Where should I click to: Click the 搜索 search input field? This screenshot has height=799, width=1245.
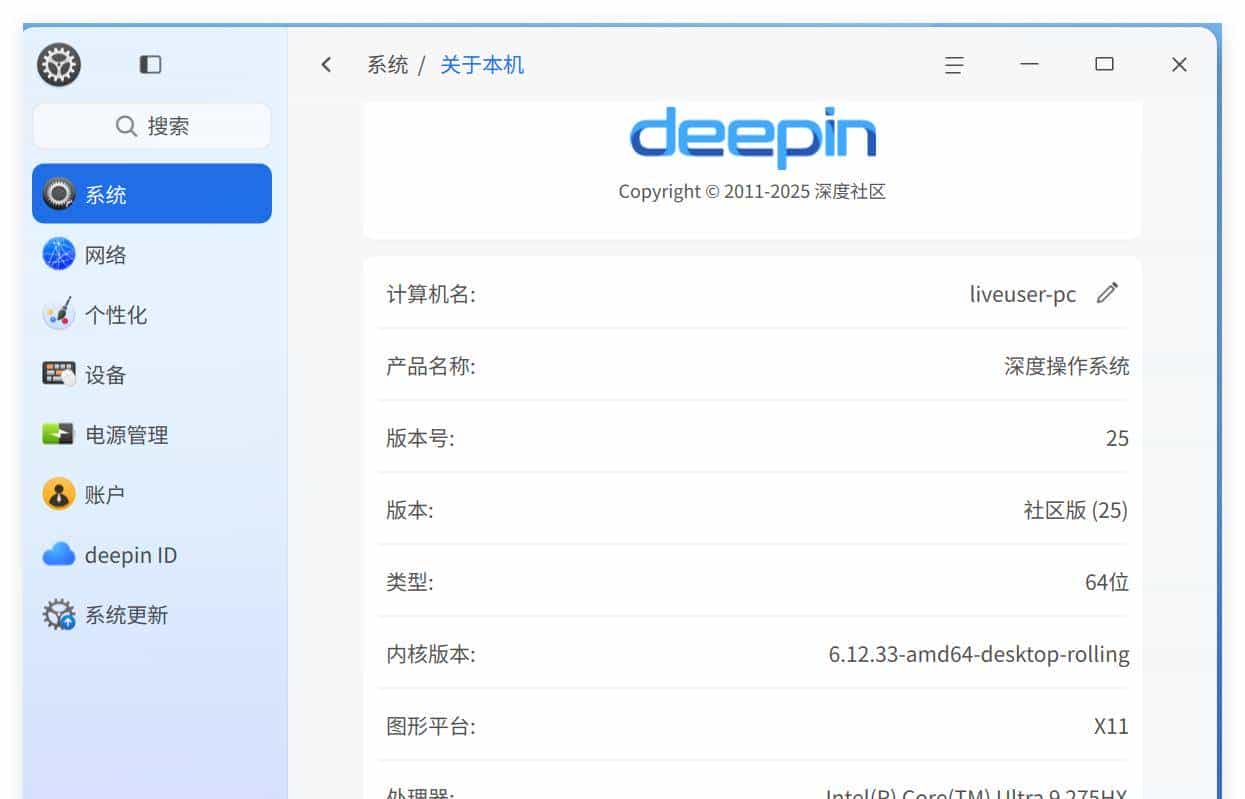[x=152, y=125]
